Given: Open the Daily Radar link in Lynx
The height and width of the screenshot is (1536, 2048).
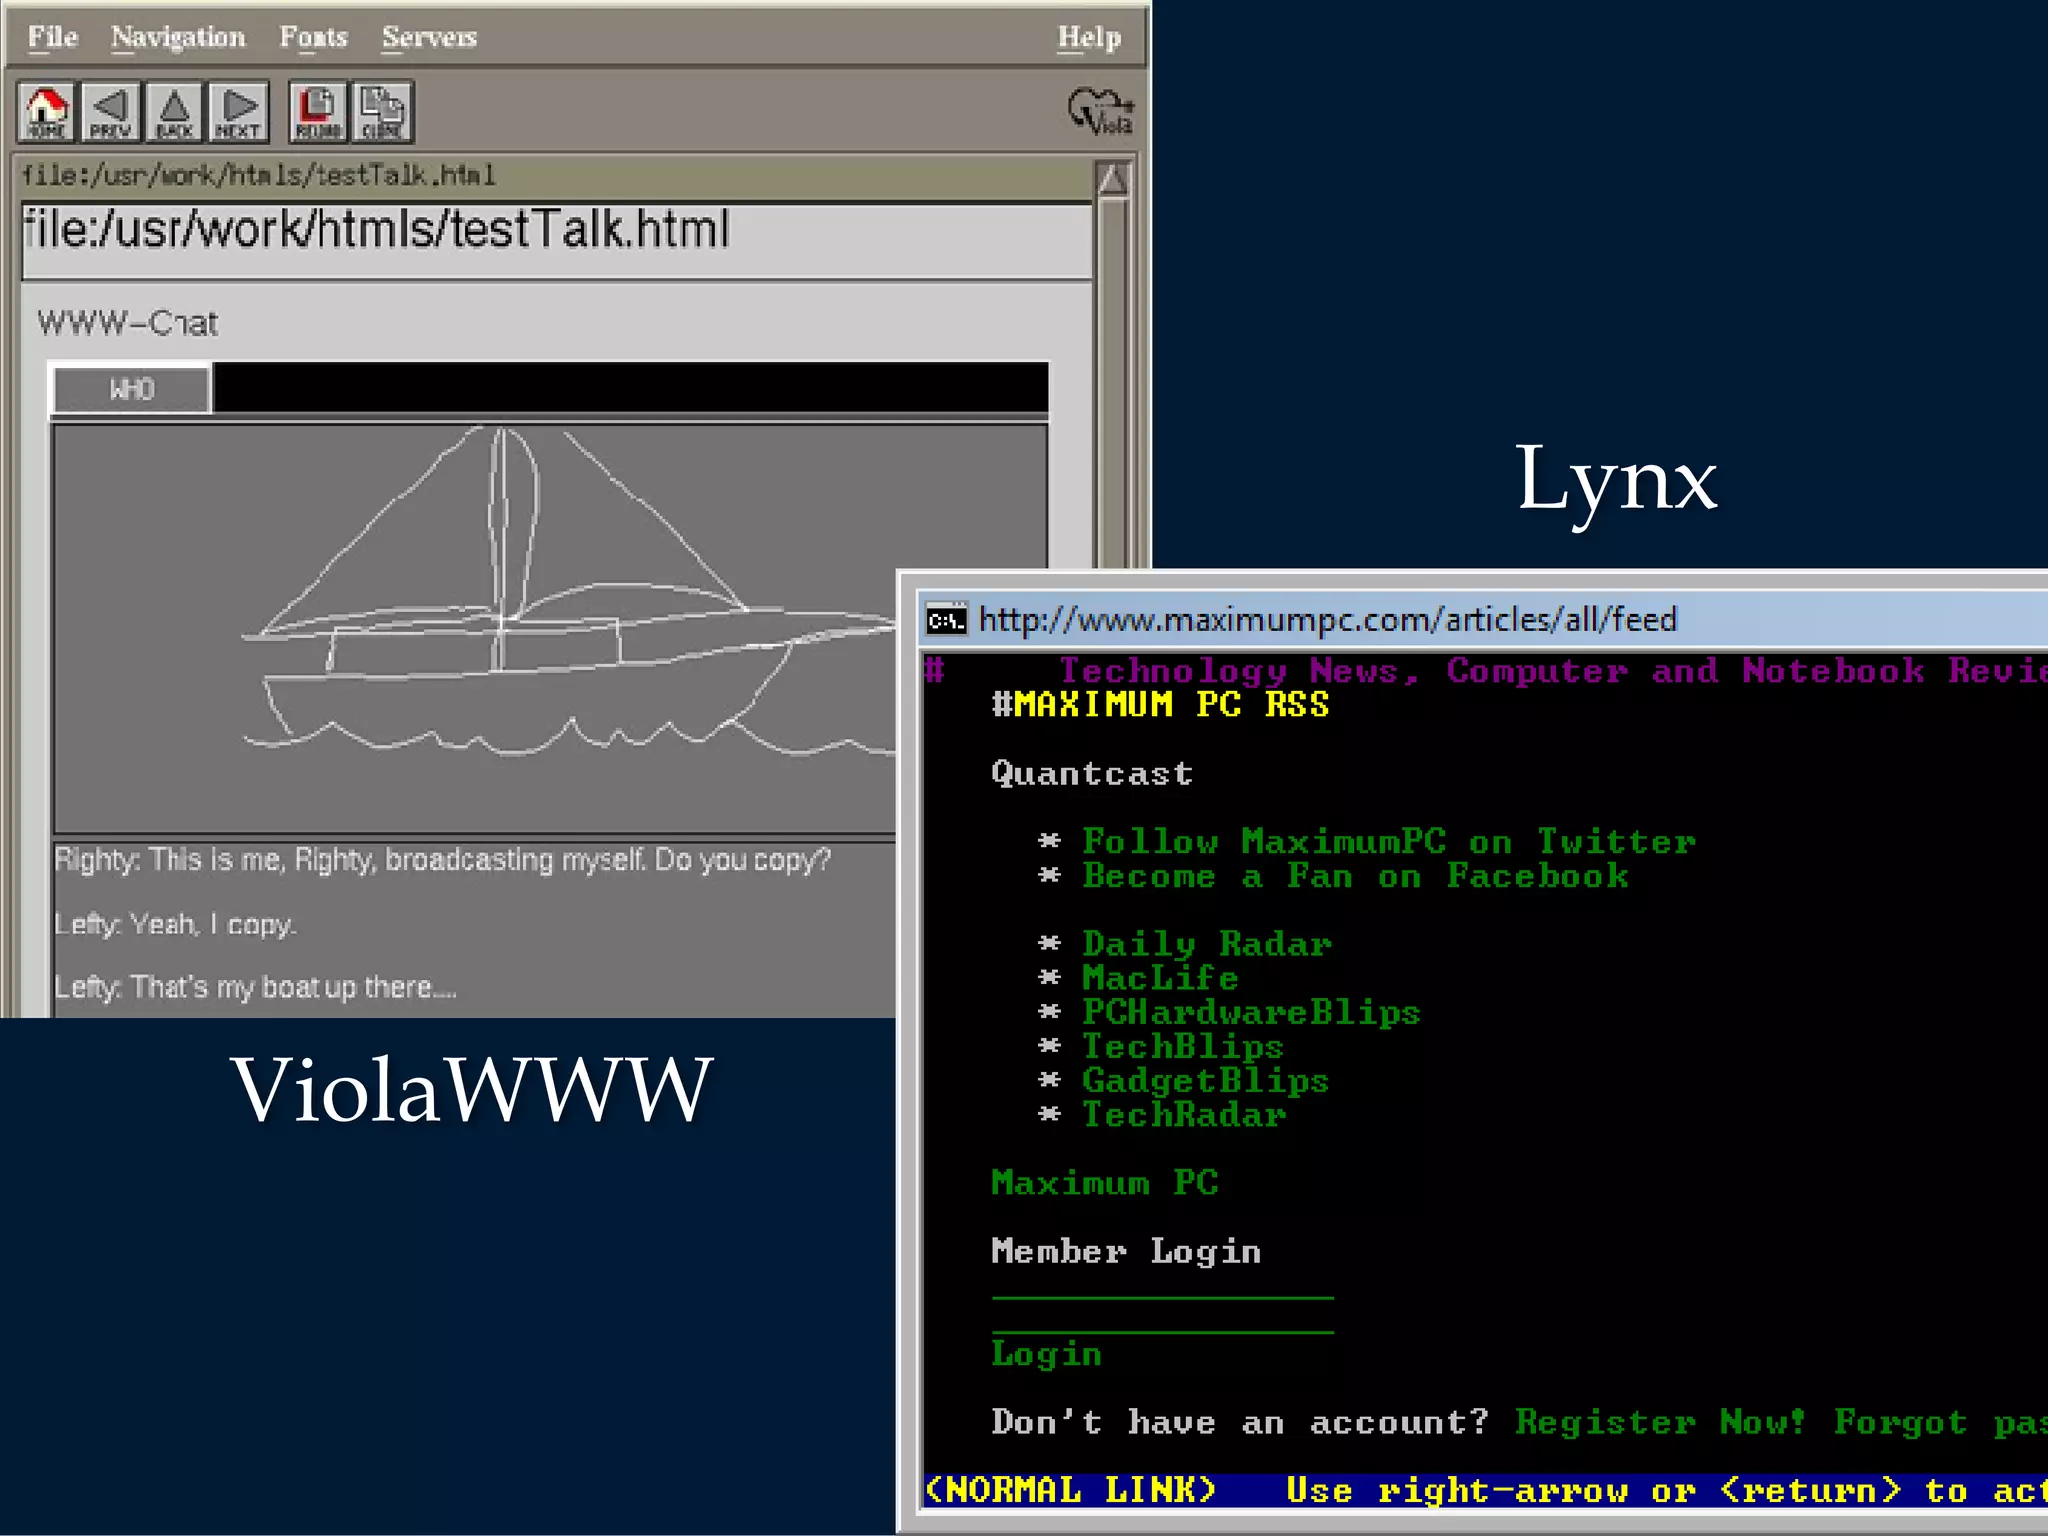Looking at the screenshot, I should 1207,944.
